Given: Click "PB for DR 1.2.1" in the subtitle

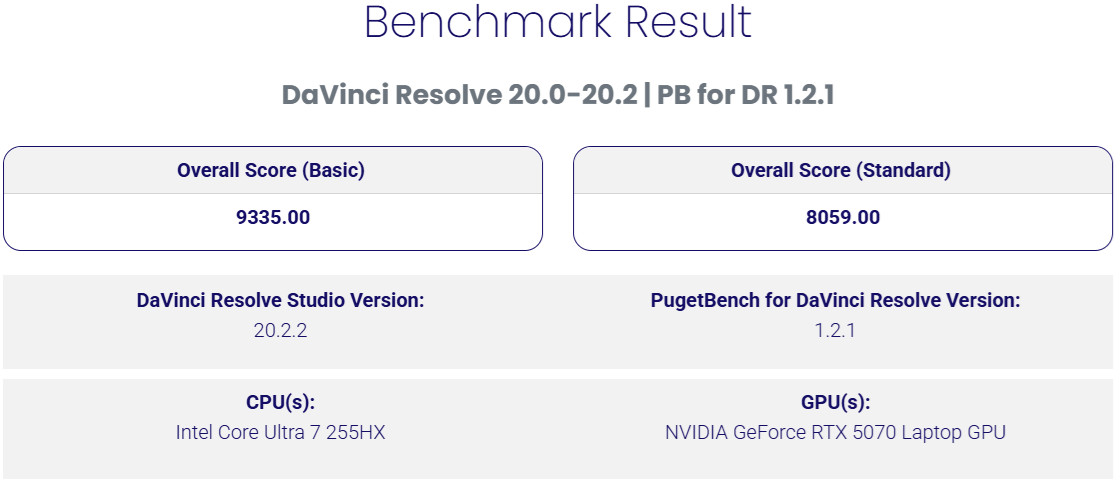Looking at the screenshot, I should point(741,96).
